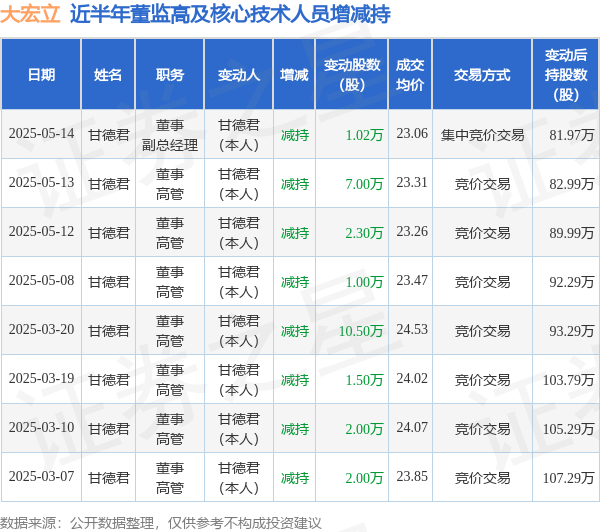Viewport: 600px width, 532px height.
Task: Select the date cell 2025-05-12
Action: pos(41,232)
